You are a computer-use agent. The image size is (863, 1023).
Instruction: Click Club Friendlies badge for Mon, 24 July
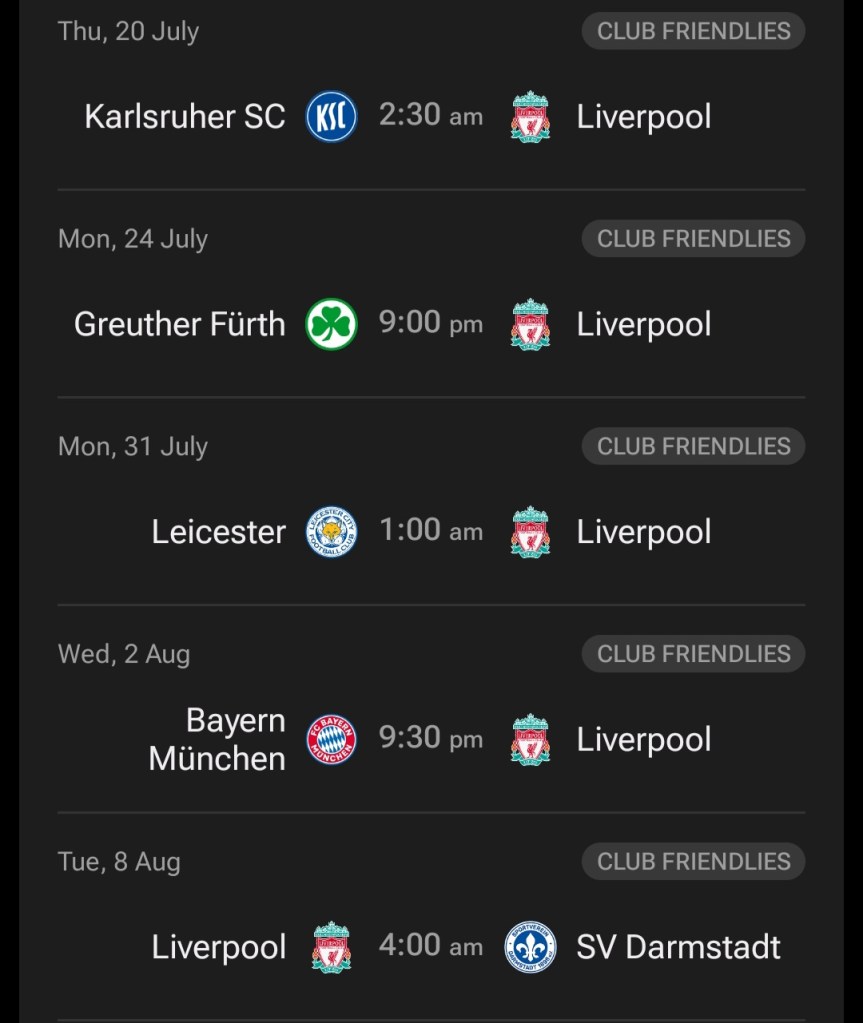693,239
